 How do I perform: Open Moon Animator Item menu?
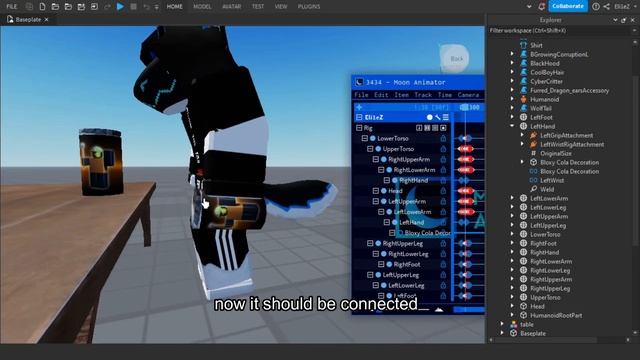click(x=401, y=95)
